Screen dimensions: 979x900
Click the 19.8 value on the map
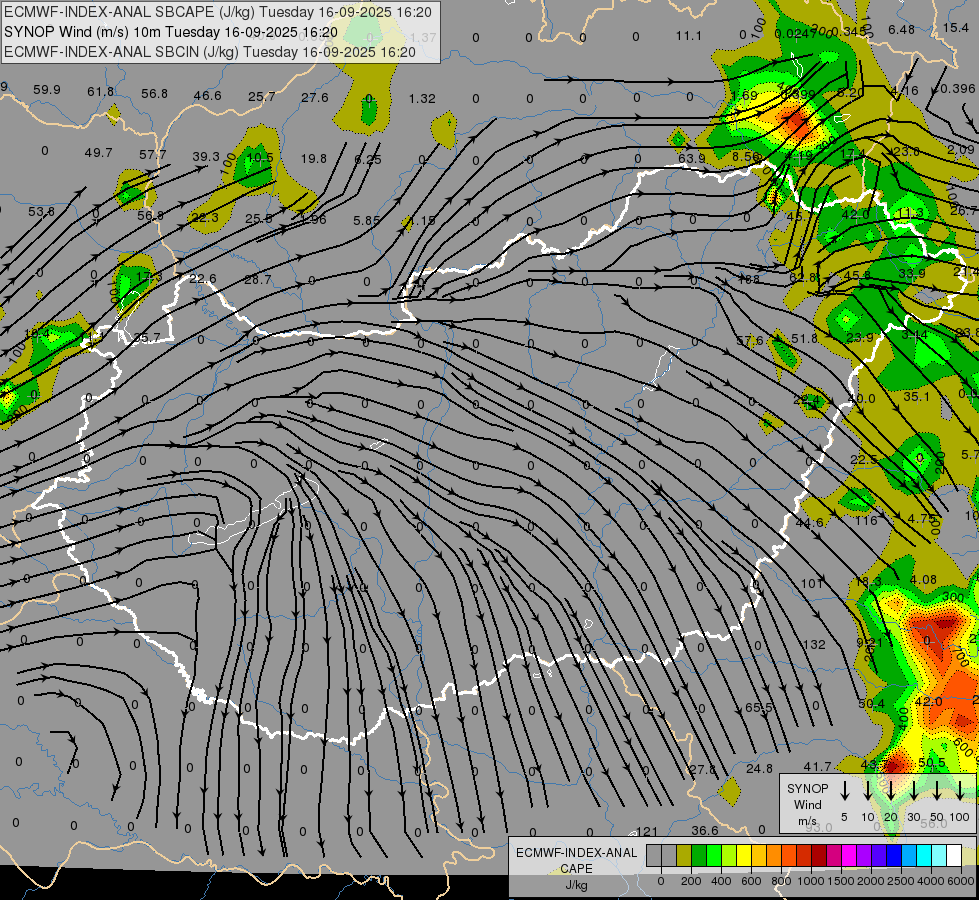point(313,159)
